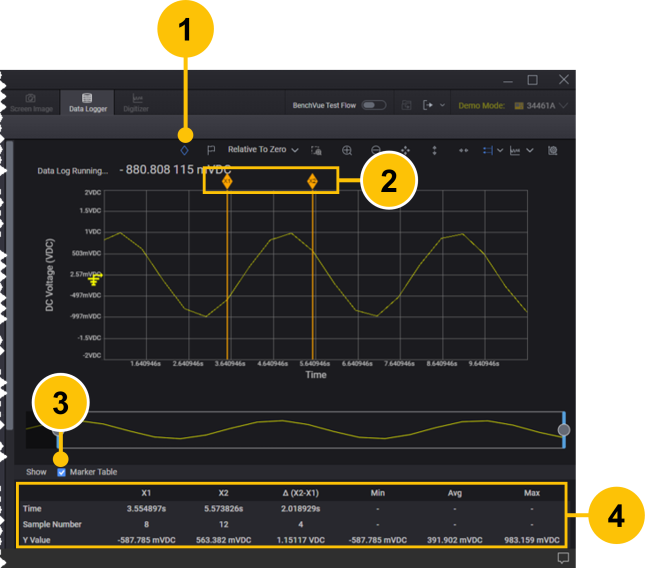Screen dimensions: 646x568
Task: Click the overview waveform strip
Action: pyautogui.click(x=295, y=430)
